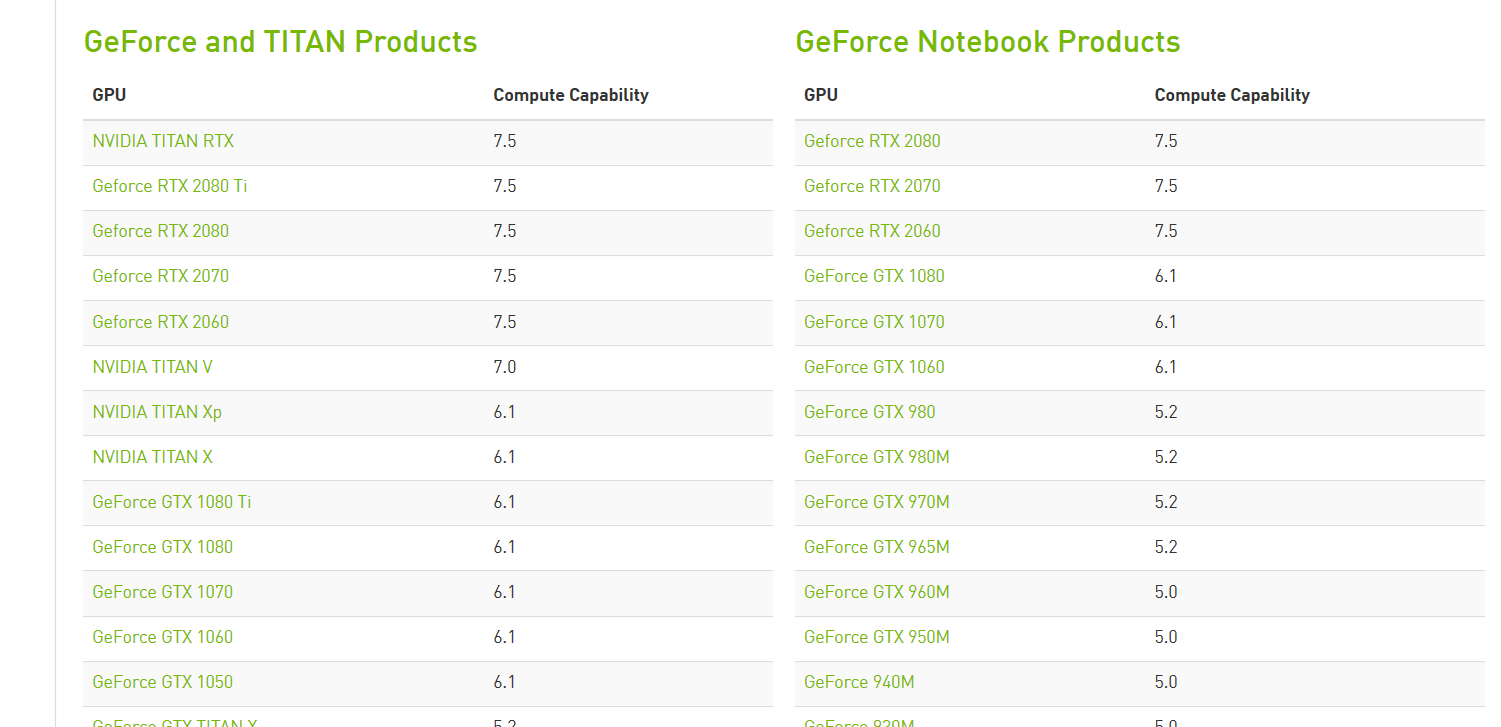The image size is (1501, 727).
Task: Select the 6.1 value for GeForce GTX 1050
Action: click(x=505, y=682)
